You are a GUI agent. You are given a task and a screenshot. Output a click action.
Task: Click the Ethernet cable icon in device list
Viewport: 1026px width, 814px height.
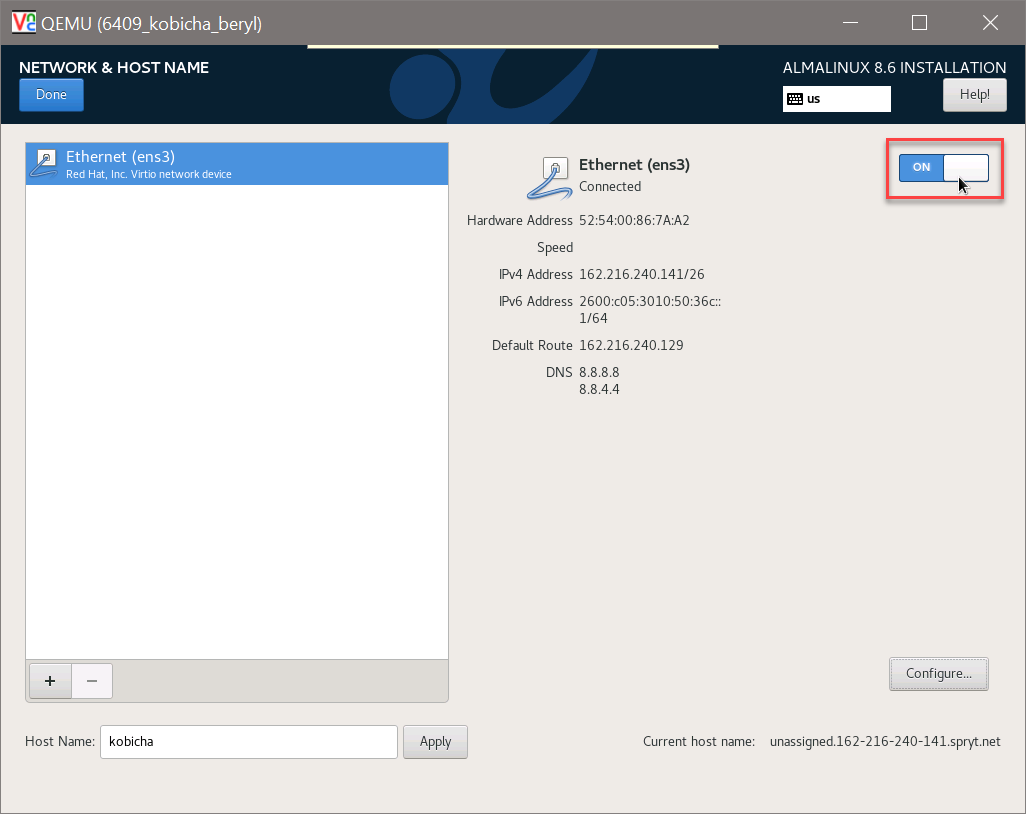click(x=44, y=164)
